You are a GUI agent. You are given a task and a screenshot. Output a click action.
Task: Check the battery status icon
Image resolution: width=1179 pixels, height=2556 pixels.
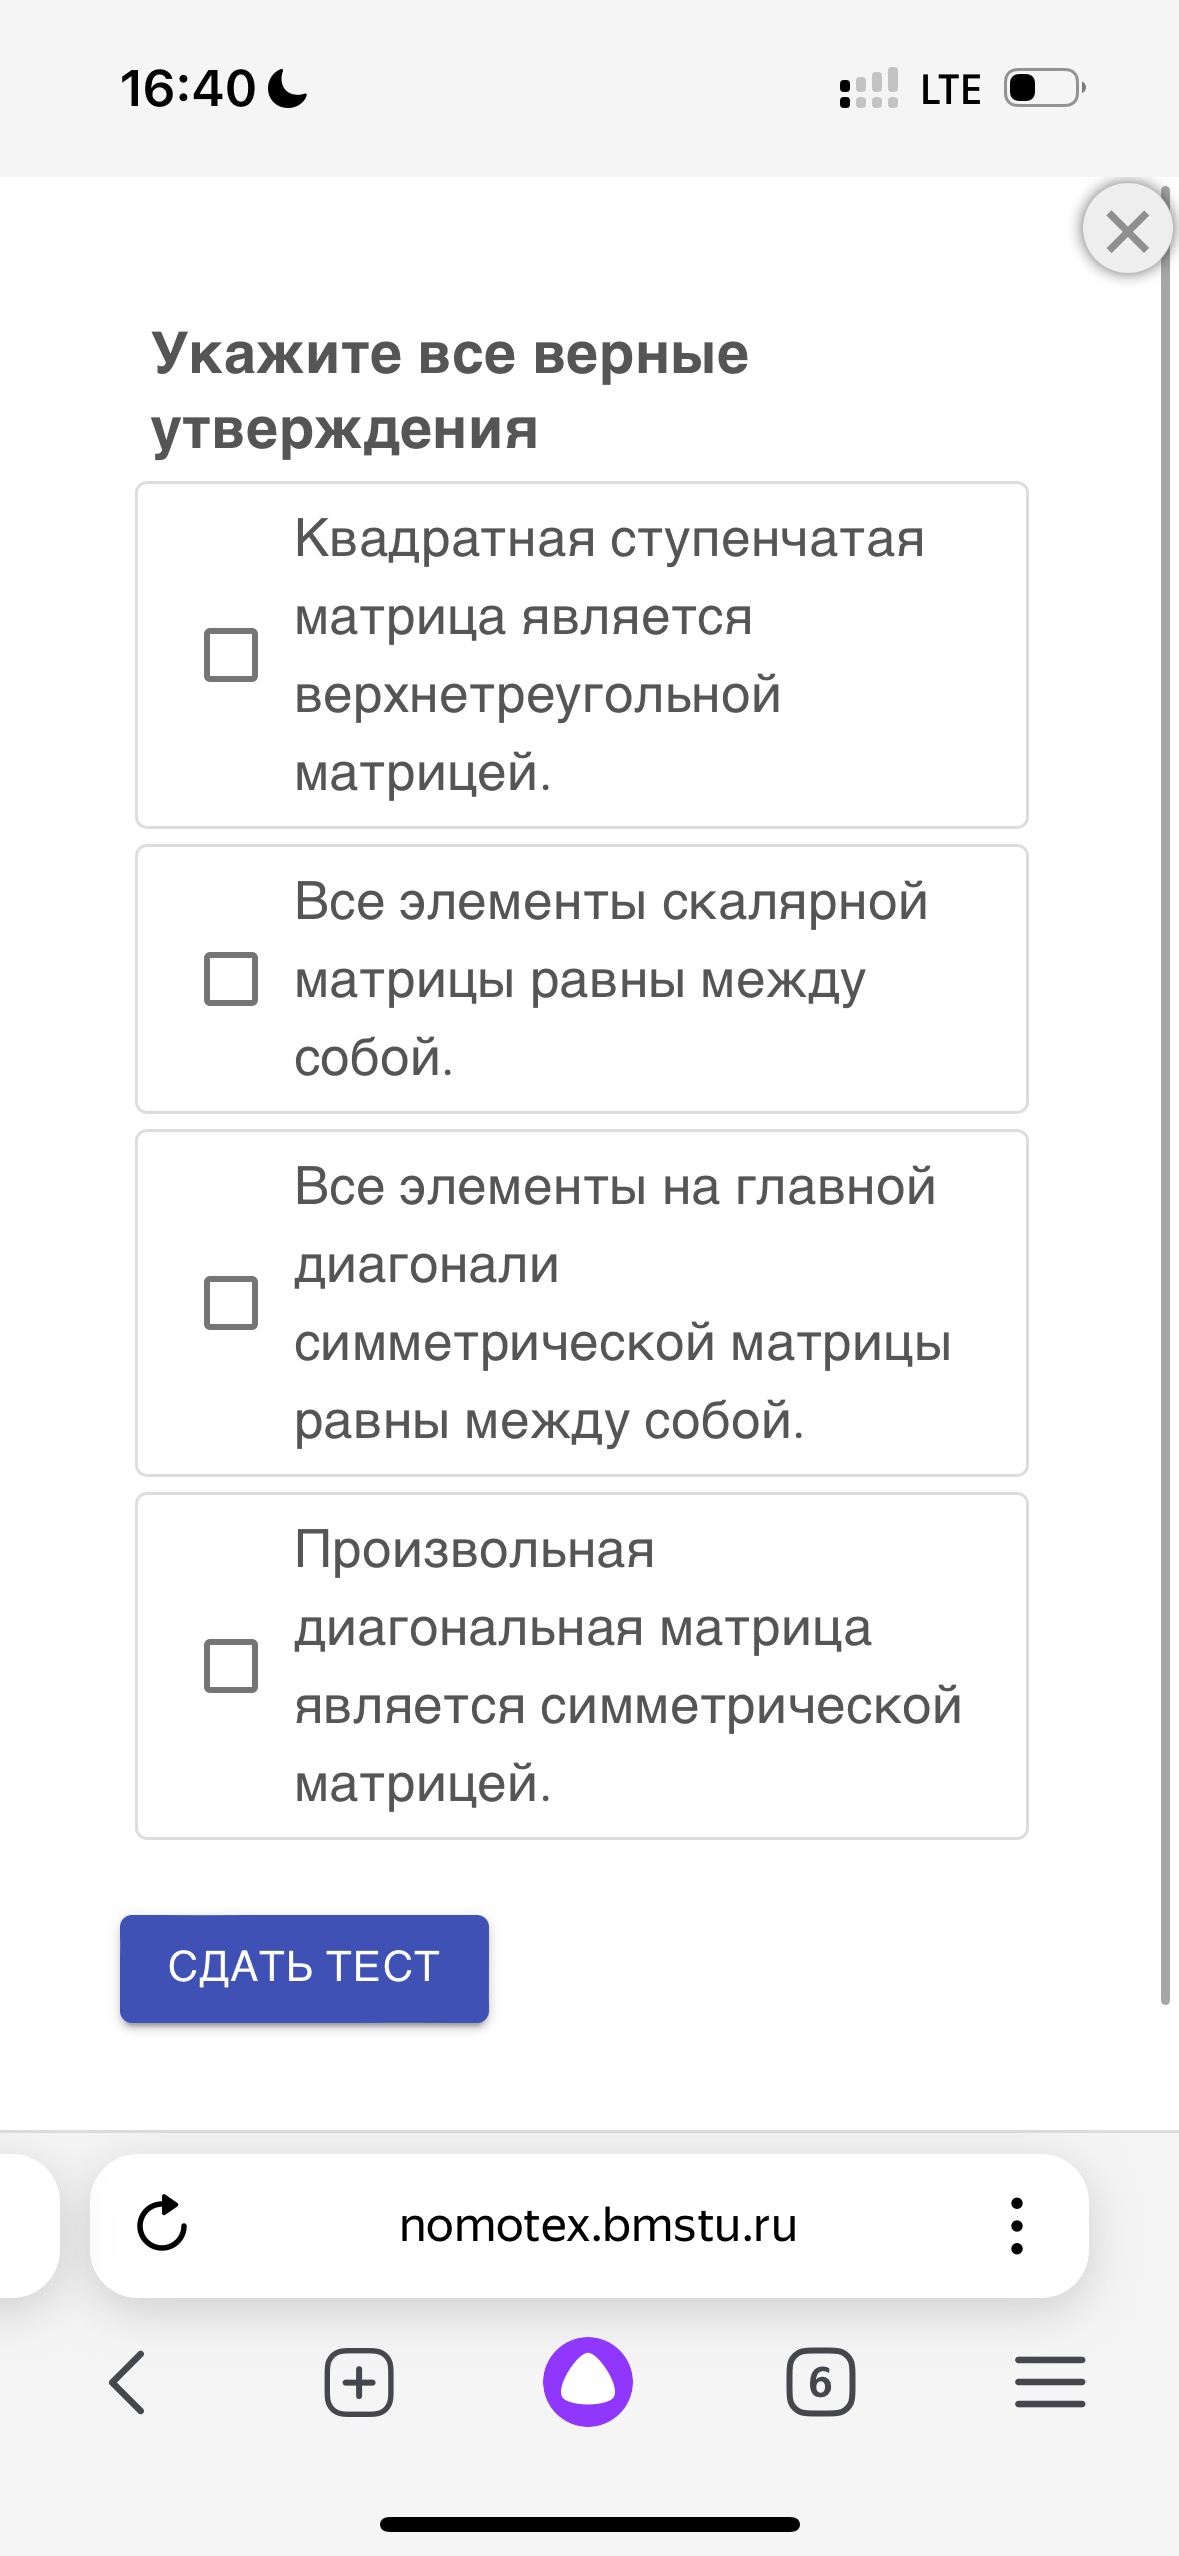(x=1045, y=88)
